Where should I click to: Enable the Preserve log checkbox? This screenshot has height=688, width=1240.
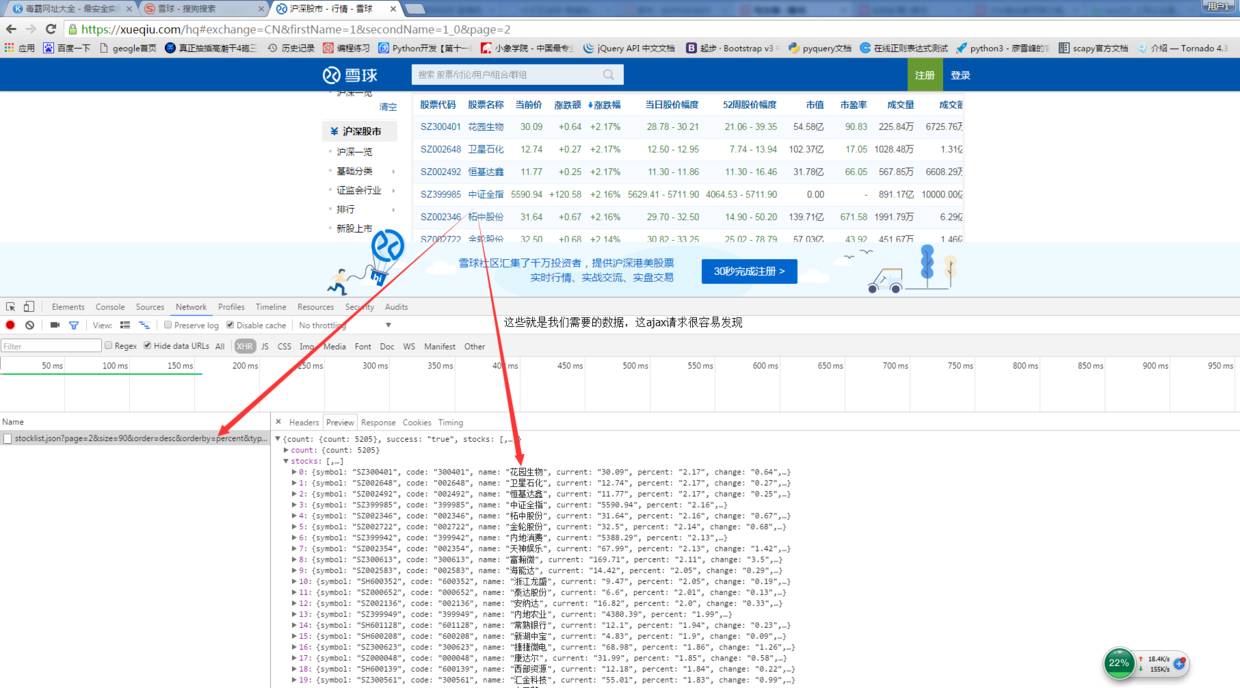168,325
